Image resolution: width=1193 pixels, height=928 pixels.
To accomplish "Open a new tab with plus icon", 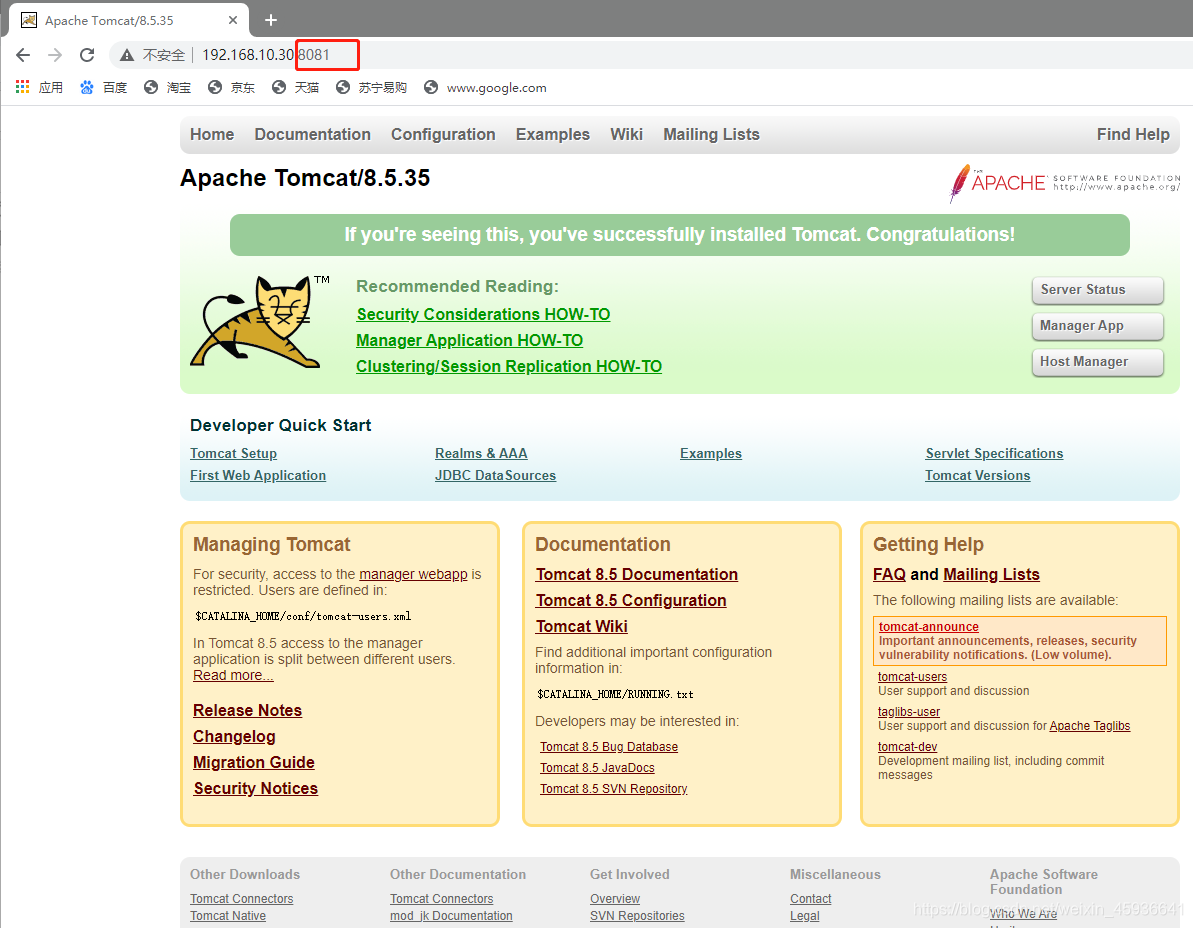I will coord(271,21).
